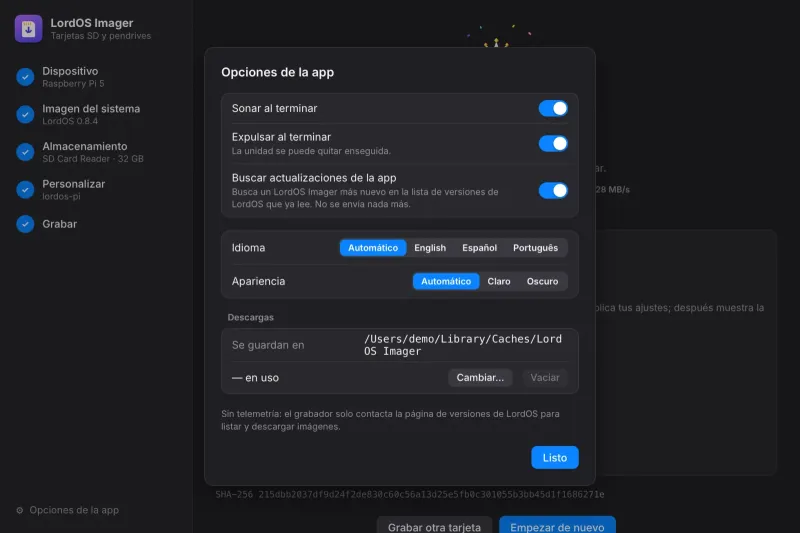800x533 pixels.
Task: Turn off Expulsar al terminar switch
Action: (x=553, y=143)
